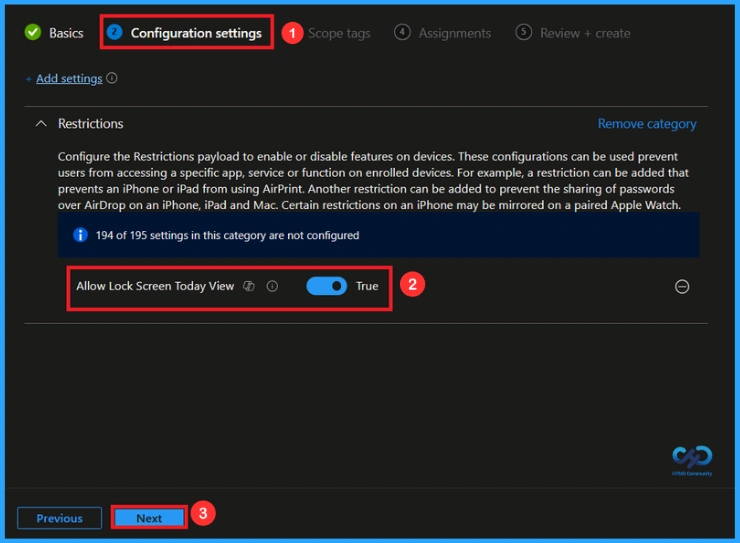Click the Restrictions heading text
This screenshot has width=740, height=543.
point(91,124)
